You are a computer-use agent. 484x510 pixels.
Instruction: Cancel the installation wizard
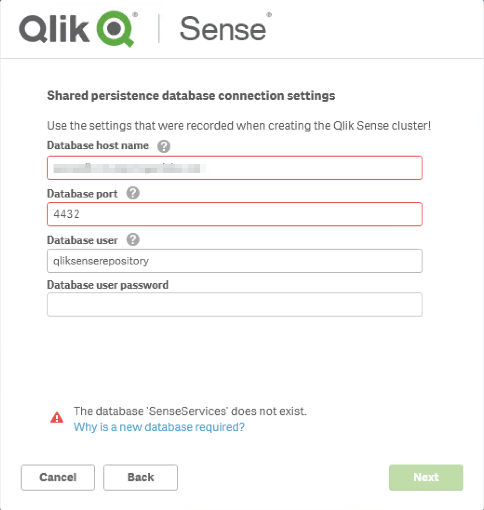pos(58,477)
